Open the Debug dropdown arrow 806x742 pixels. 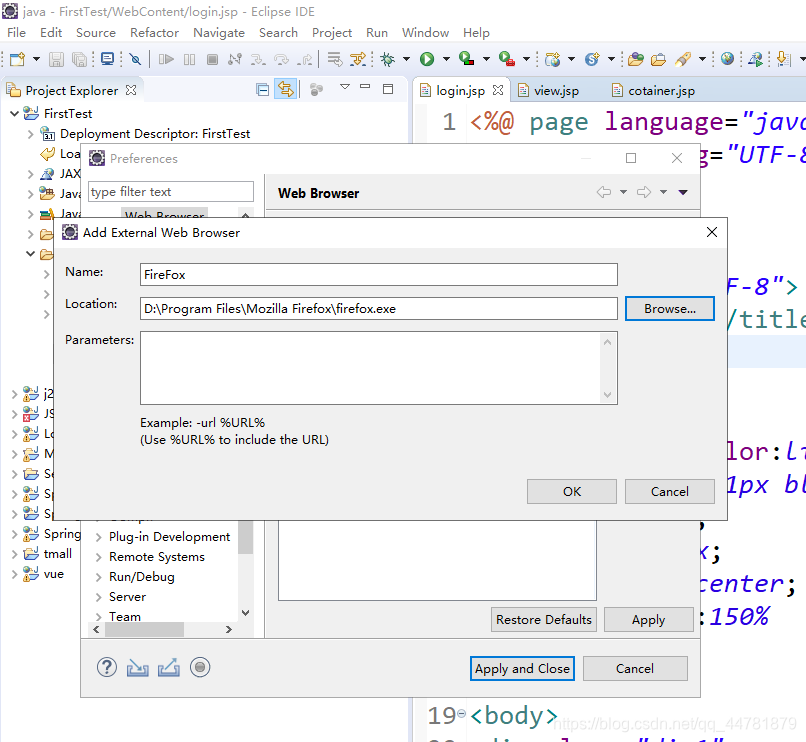click(x=406, y=59)
